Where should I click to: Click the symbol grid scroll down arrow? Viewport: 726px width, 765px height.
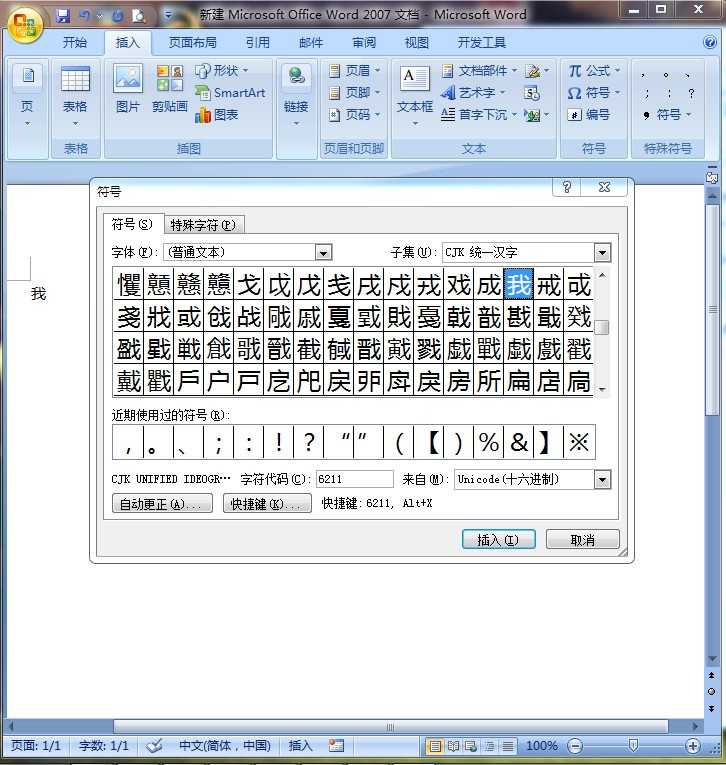(x=603, y=389)
